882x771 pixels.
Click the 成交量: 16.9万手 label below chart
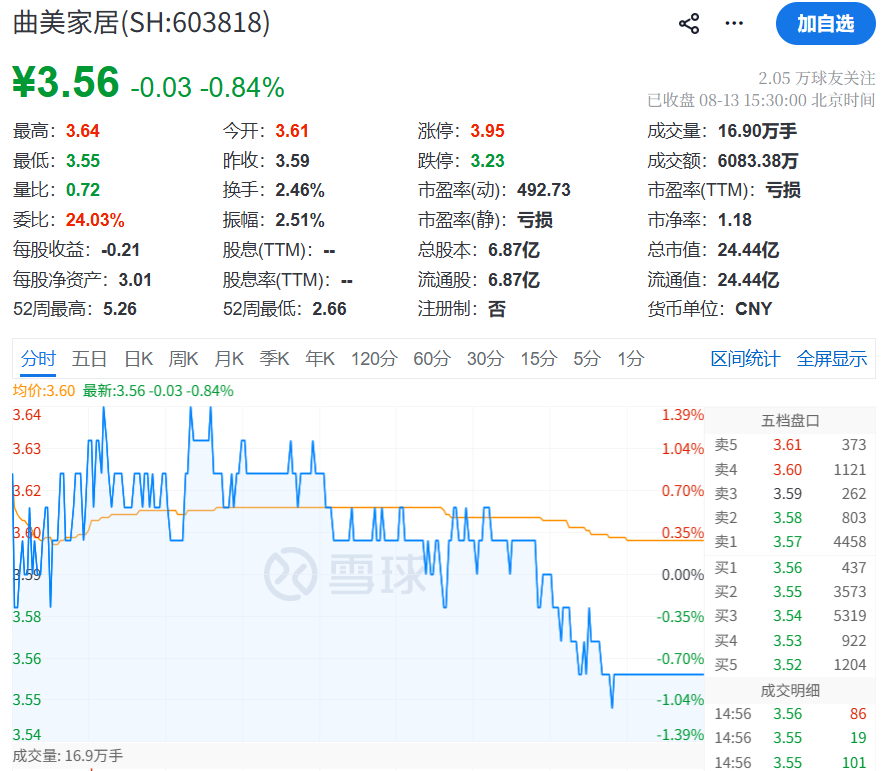(x=68, y=756)
